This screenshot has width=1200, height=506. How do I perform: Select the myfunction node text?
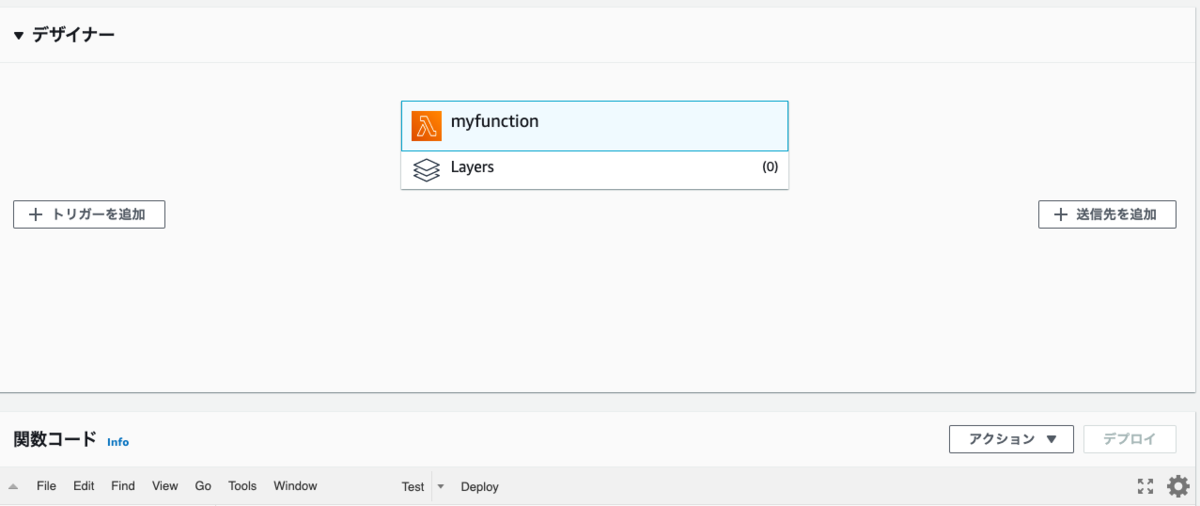coord(495,121)
